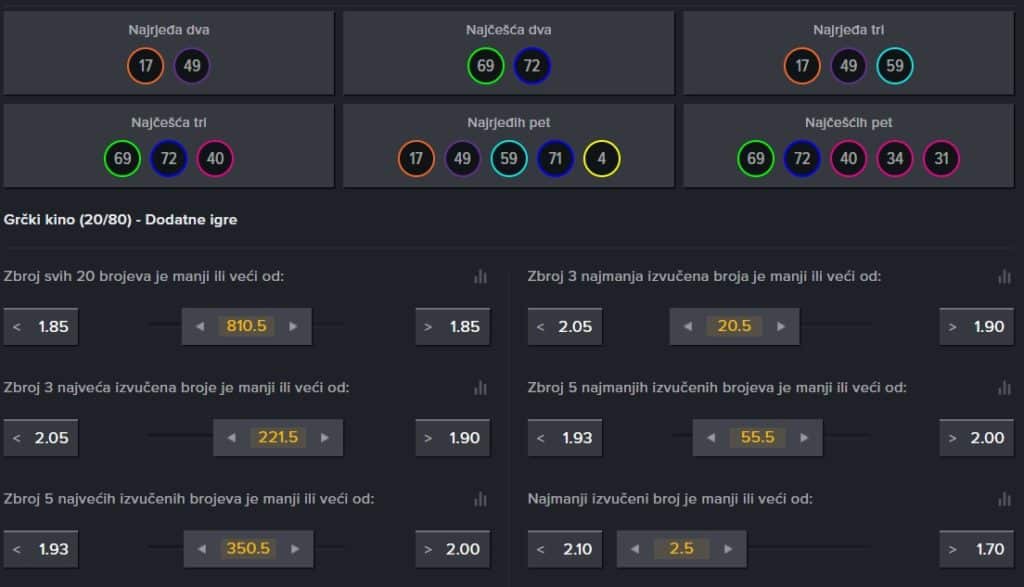Open stats chart for sum of 20 numbers
This screenshot has width=1024, height=587.
480,276
